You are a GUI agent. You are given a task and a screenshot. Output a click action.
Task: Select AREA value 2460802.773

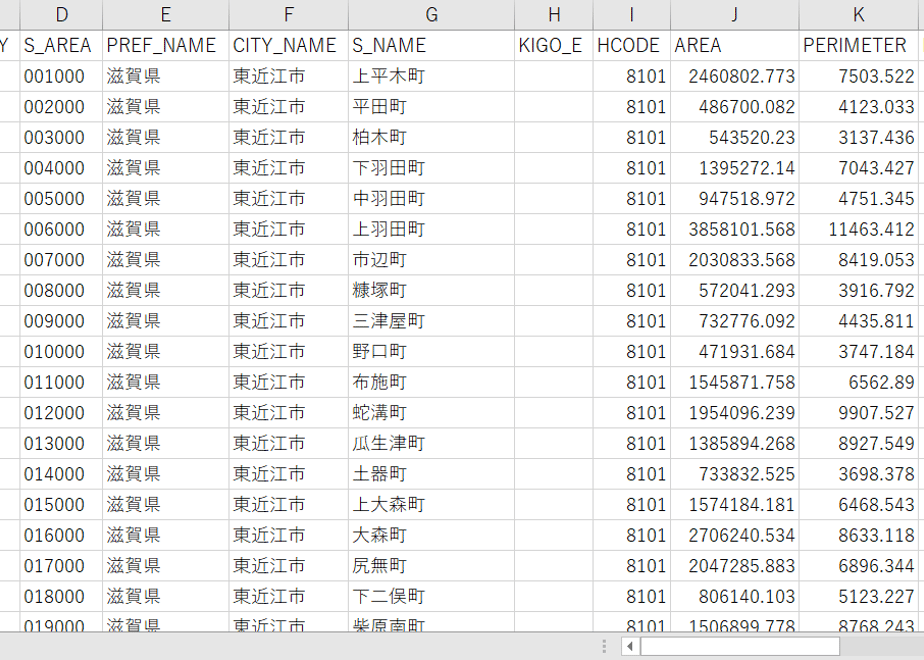tap(735, 76)
